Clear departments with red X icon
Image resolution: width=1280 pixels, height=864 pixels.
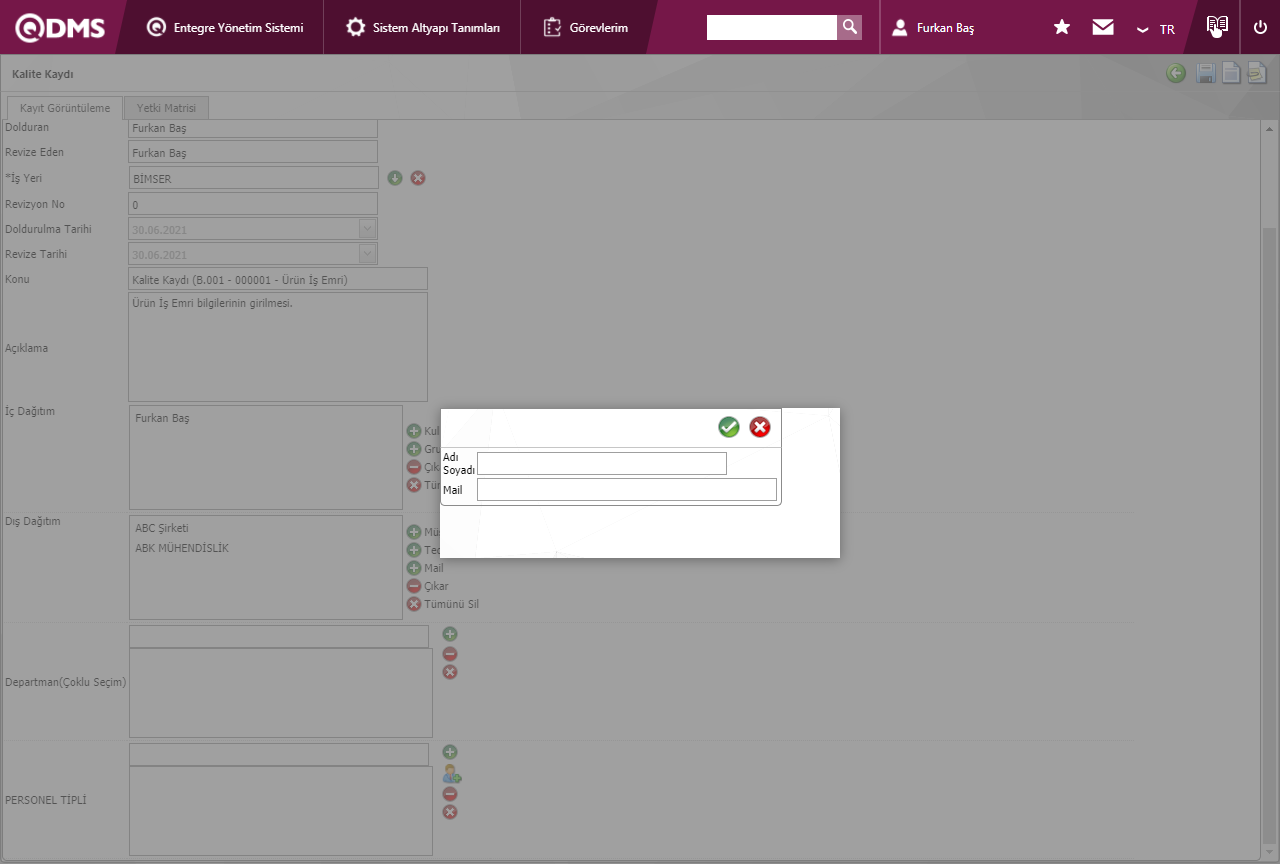point(450,672)
